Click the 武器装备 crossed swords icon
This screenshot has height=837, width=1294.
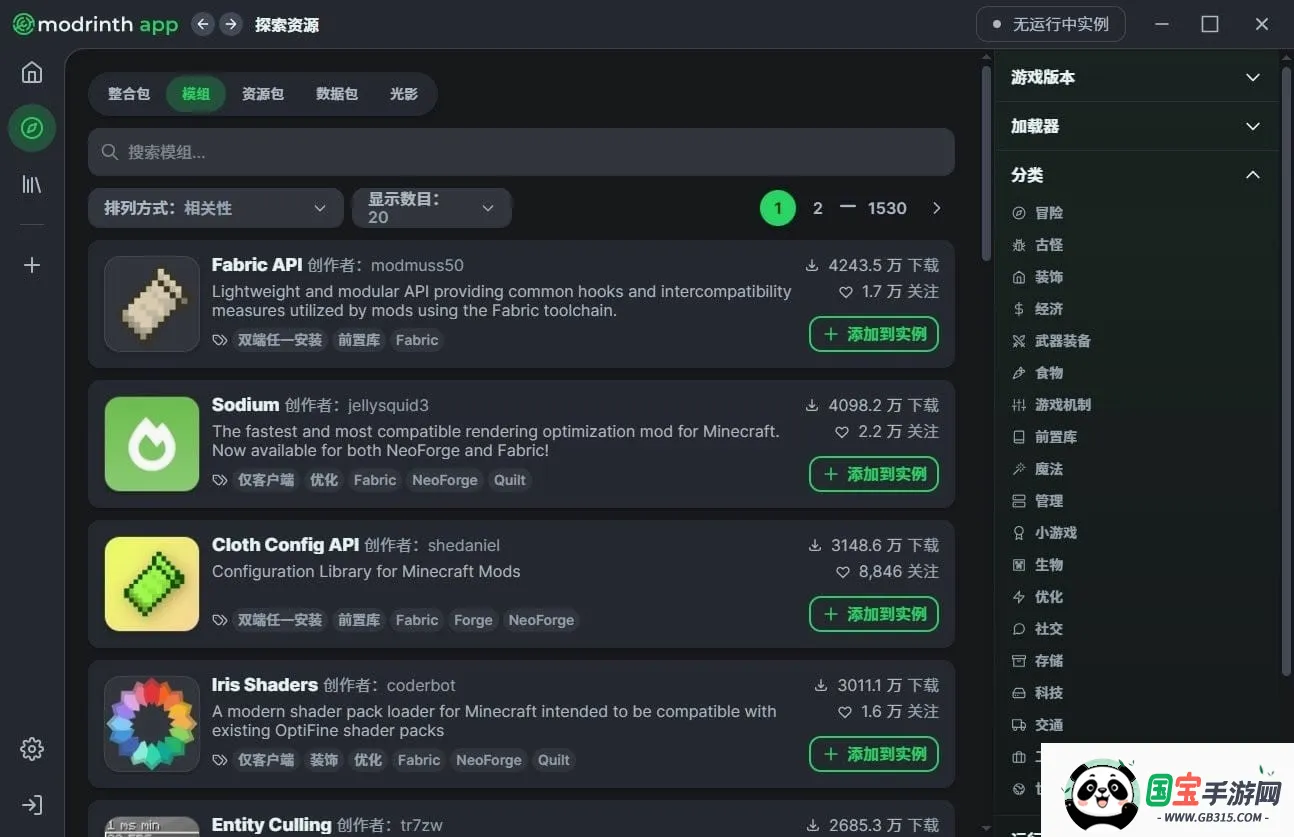click(1019, 341)
